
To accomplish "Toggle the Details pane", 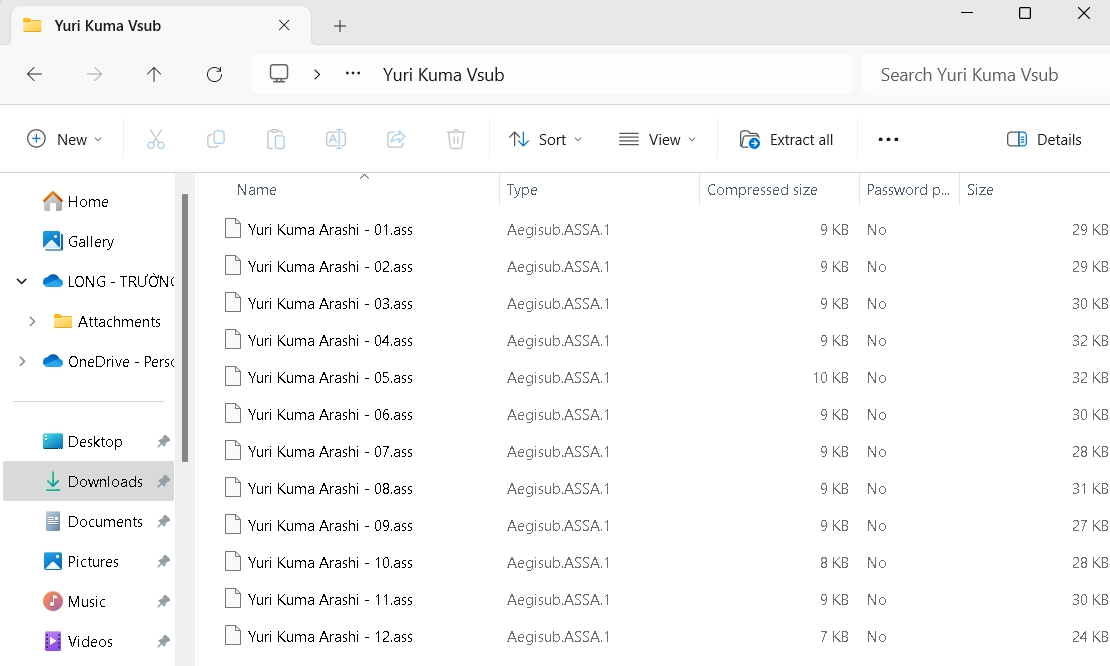I will pyautogui.click(x=1044, y=139).
